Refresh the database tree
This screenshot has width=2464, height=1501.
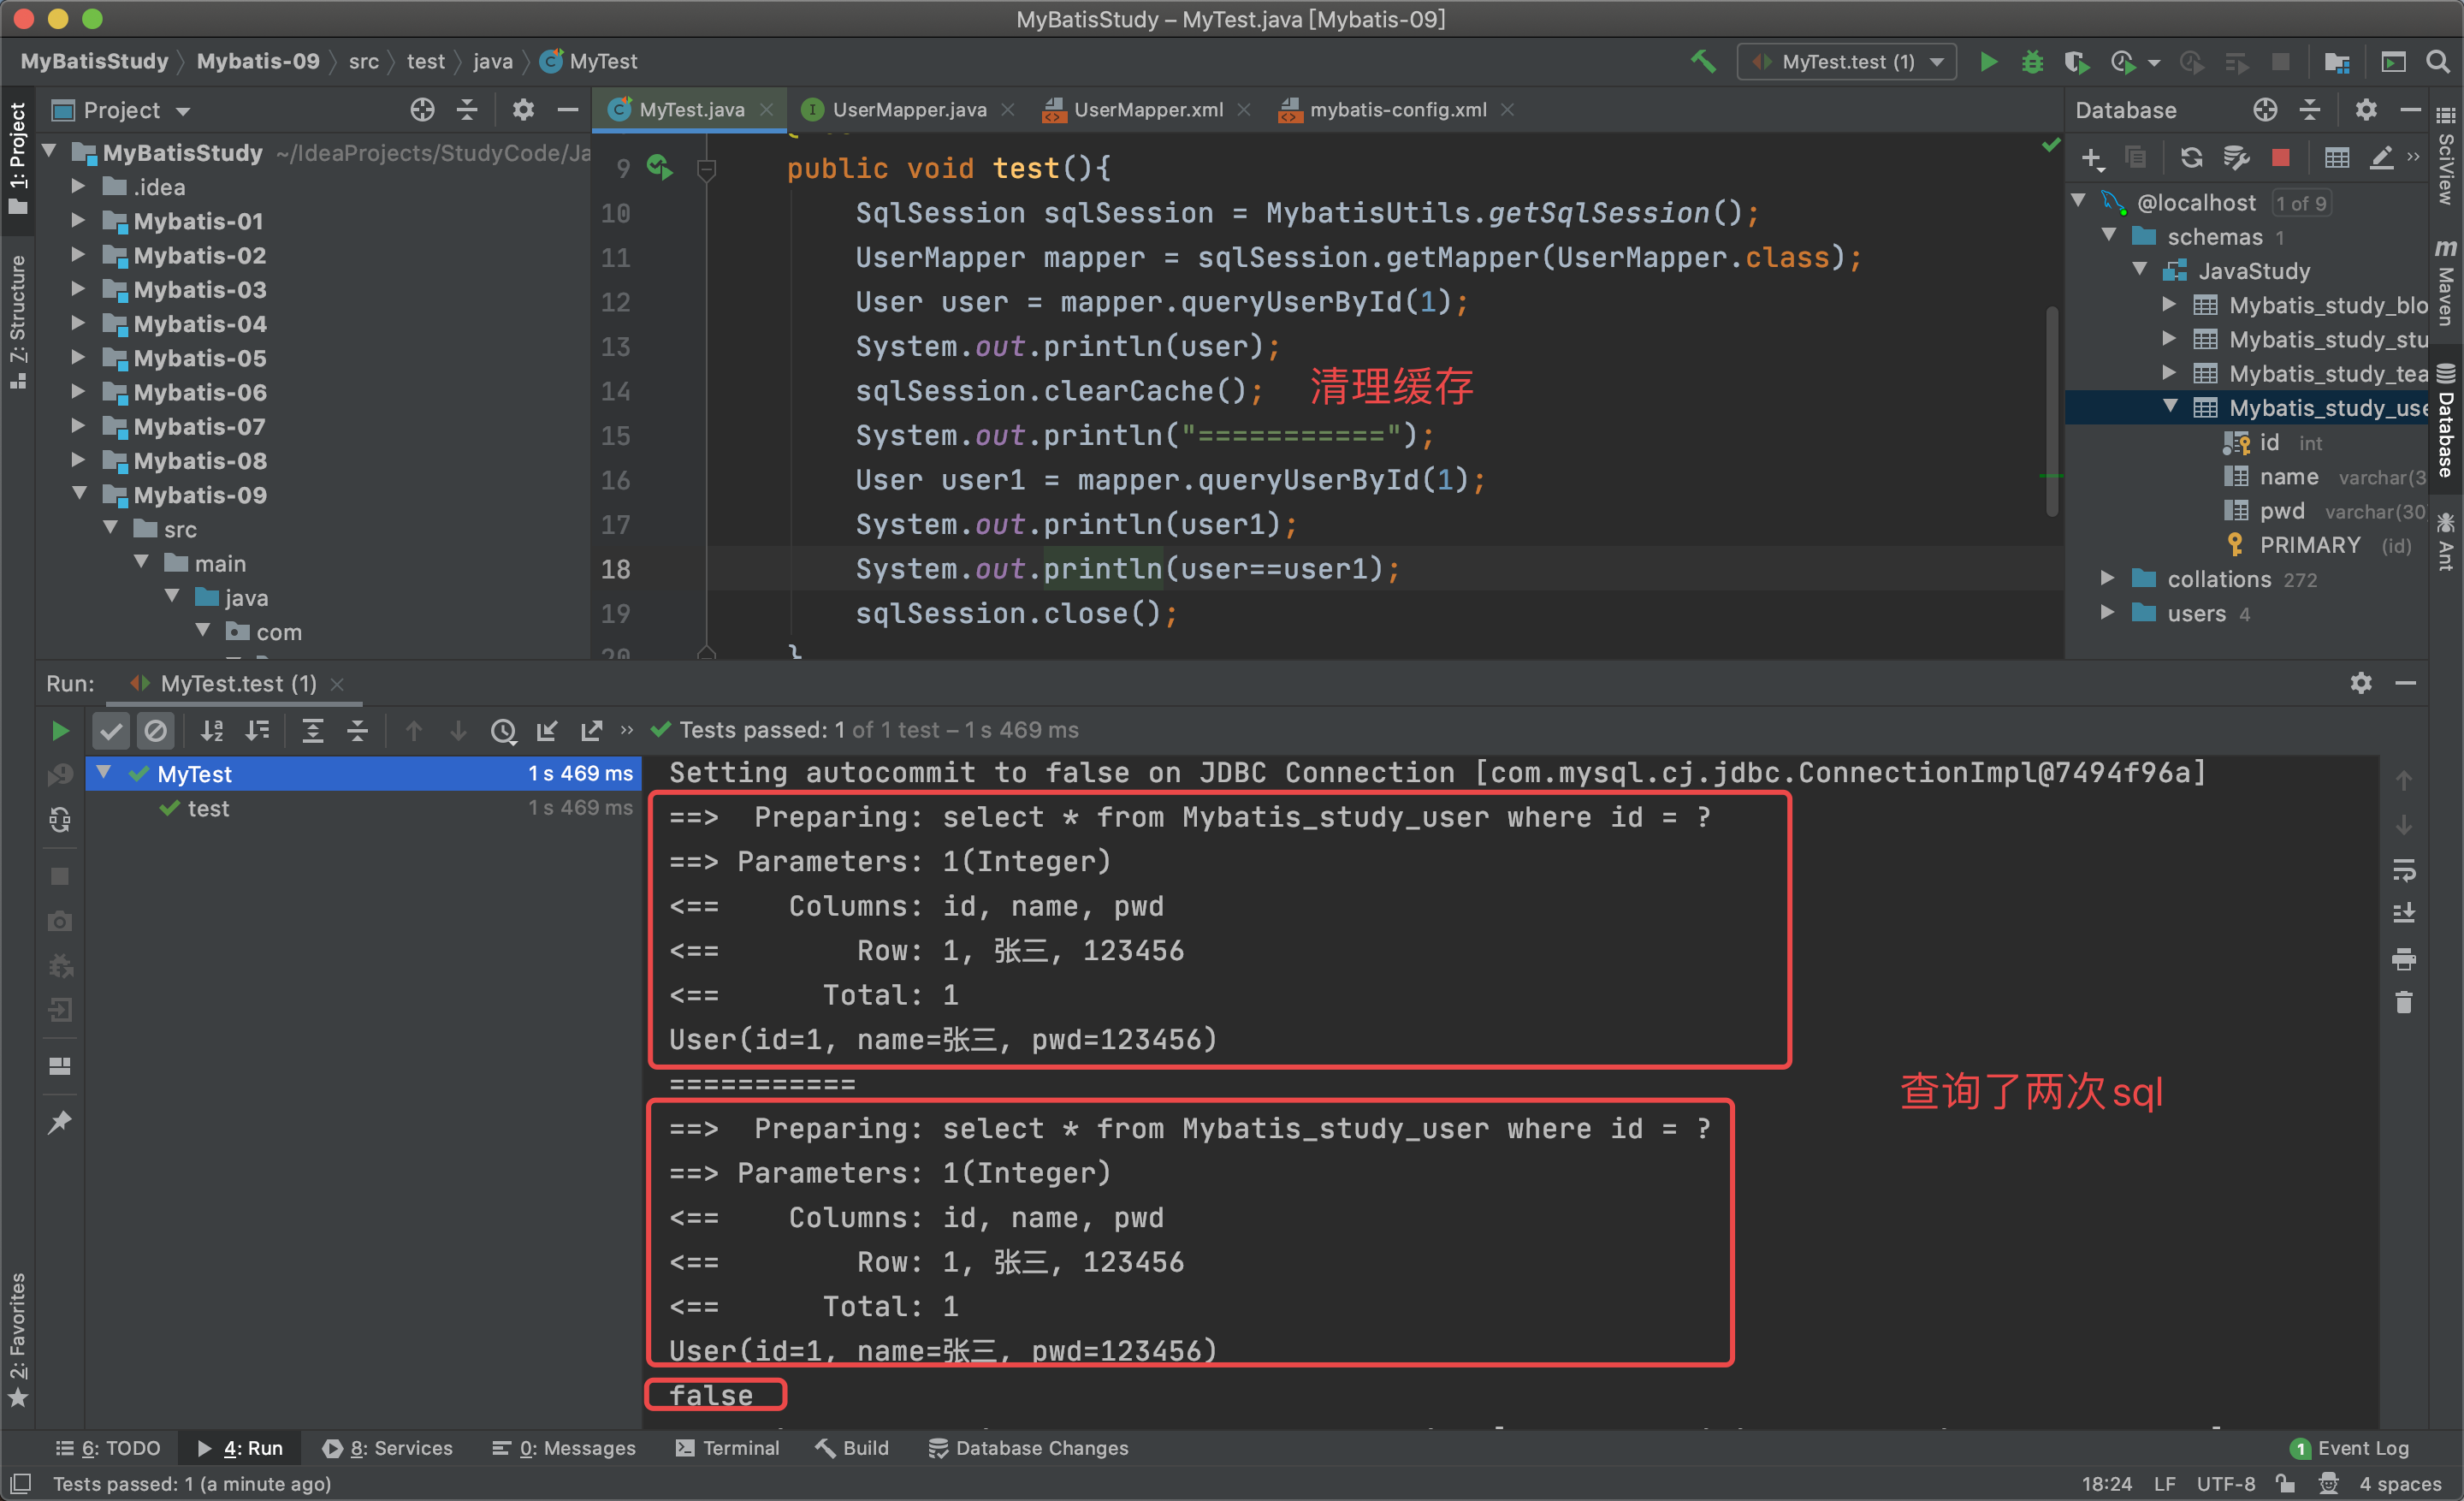point(2191,157)
